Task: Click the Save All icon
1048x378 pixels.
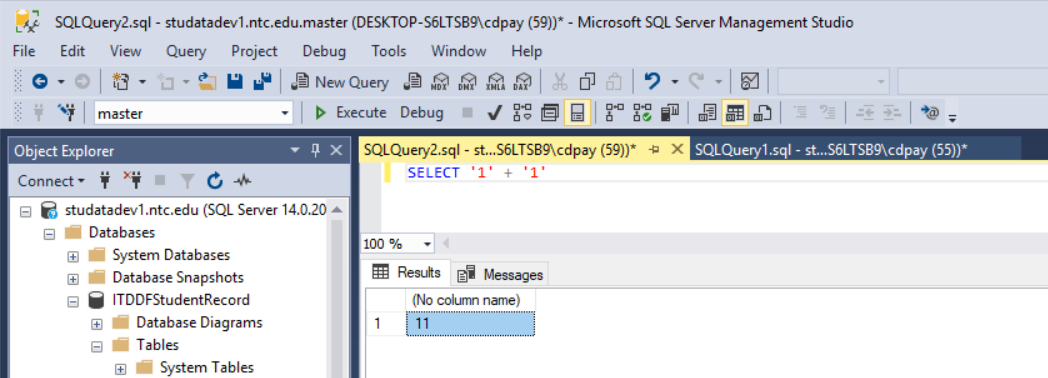Action: pos(261,82)
